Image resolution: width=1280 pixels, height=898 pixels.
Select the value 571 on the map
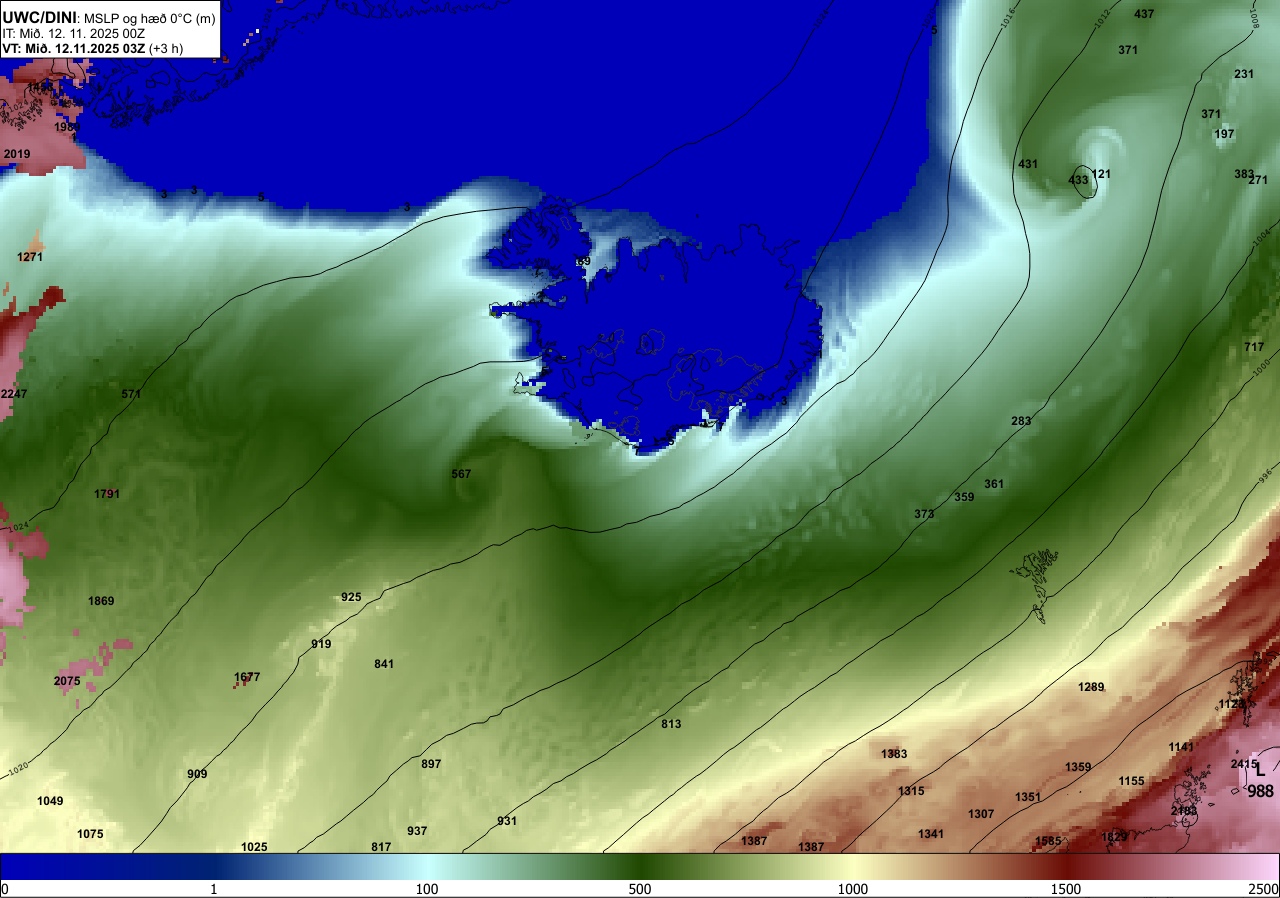click(x=131, y=394)
